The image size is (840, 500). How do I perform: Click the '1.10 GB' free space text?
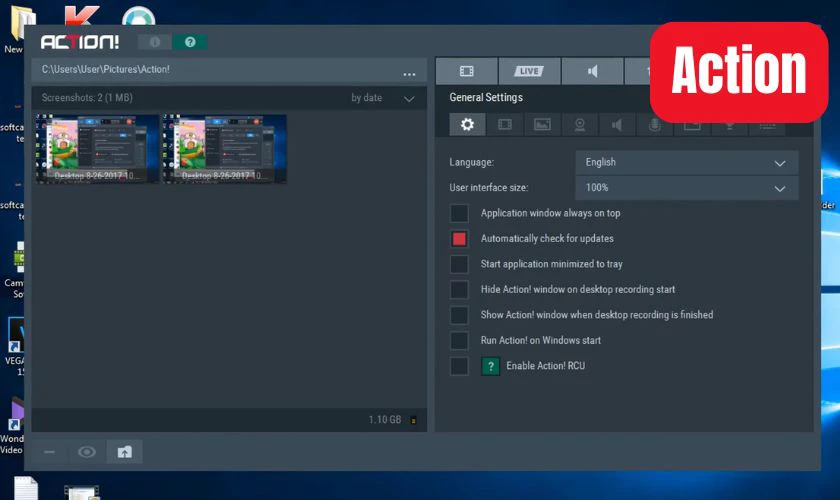(x=385, y=420)
